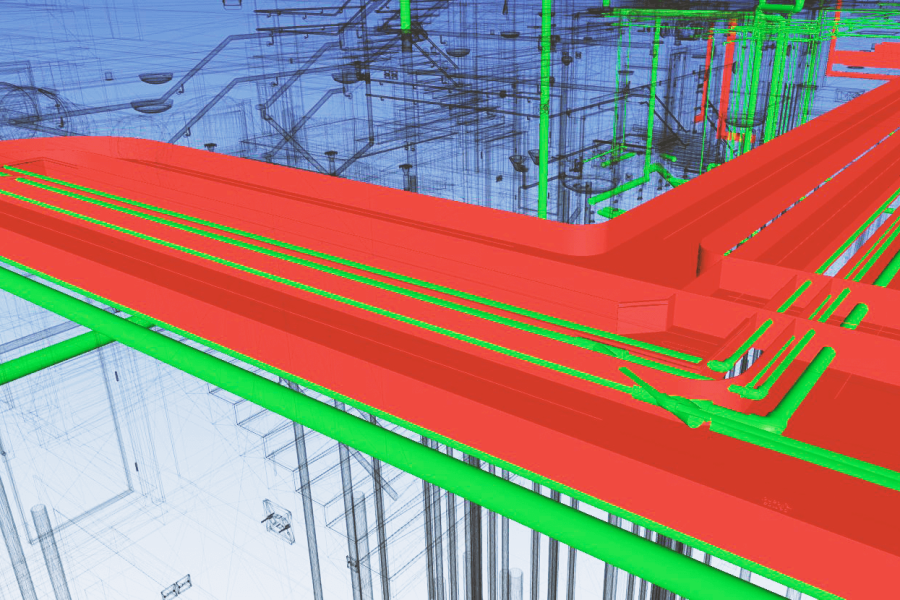Select the rectangular red duct transition box near junction

point(649,313)
